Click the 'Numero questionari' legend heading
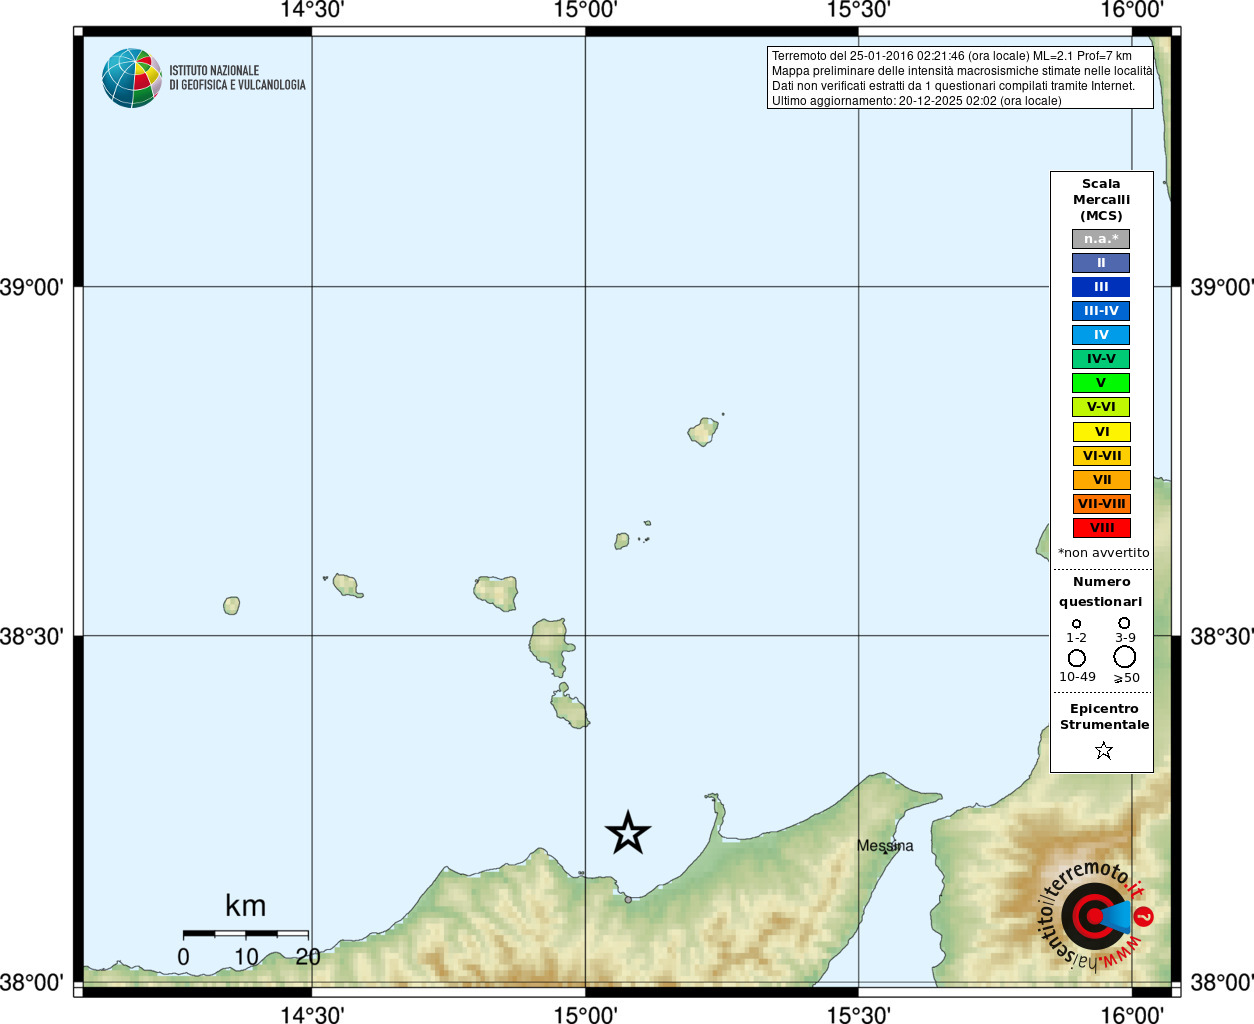The width and height of the screenshot is (1254, 1024). click(1101, 592)
